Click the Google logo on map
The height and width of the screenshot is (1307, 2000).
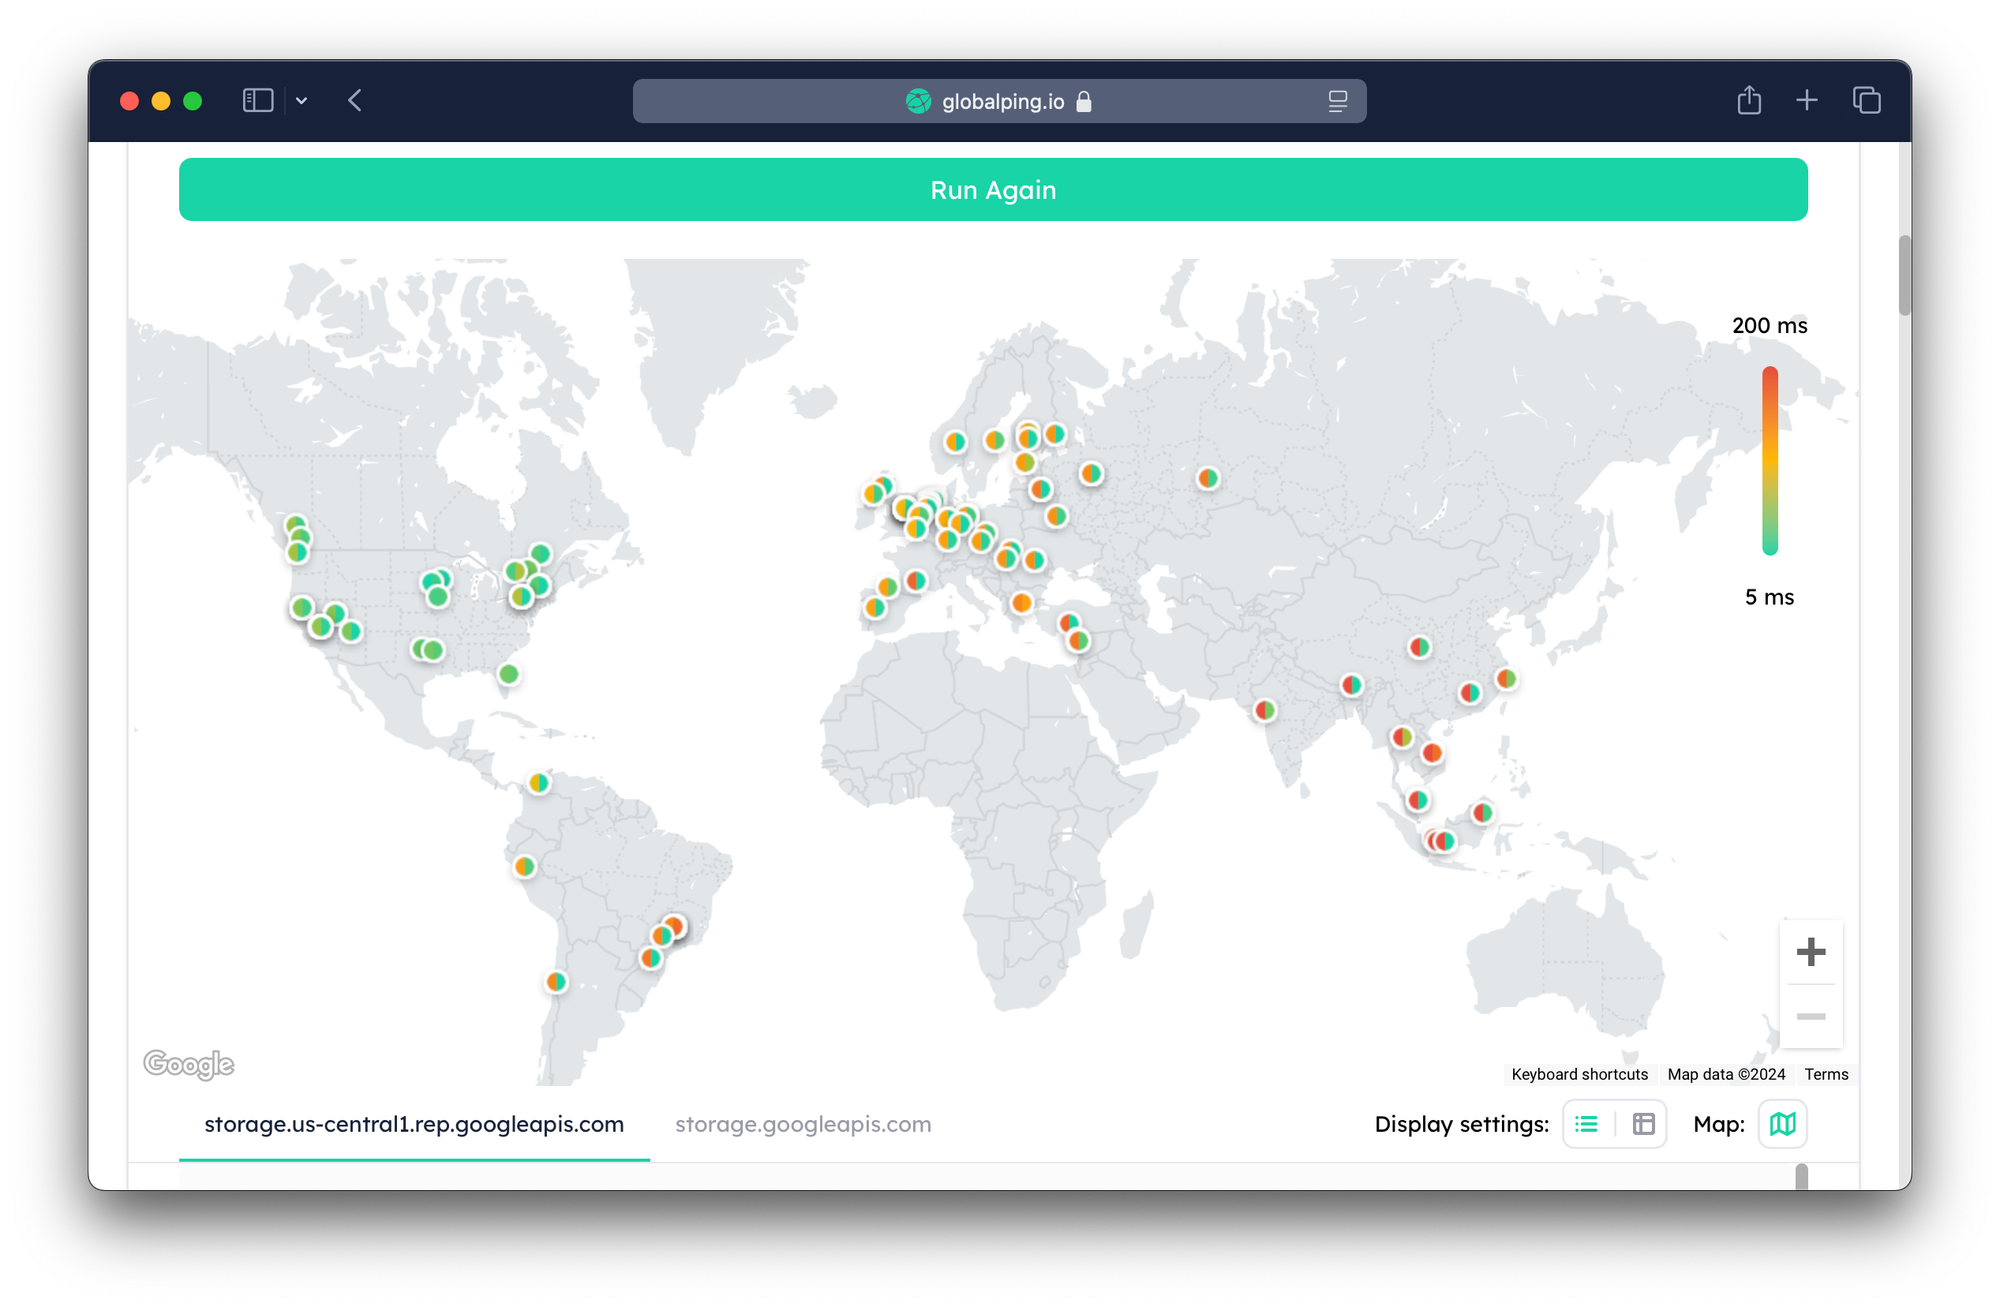click(189, 1064)
